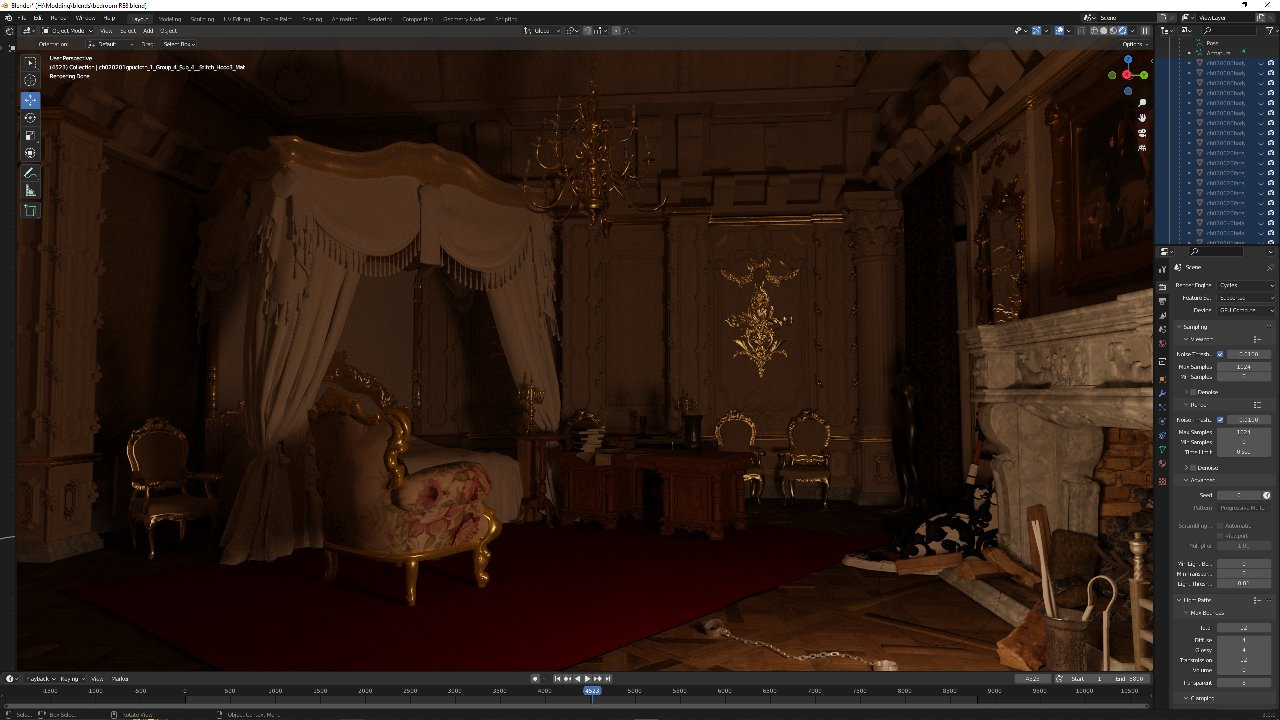Open the timeline Keying popover

72,679
